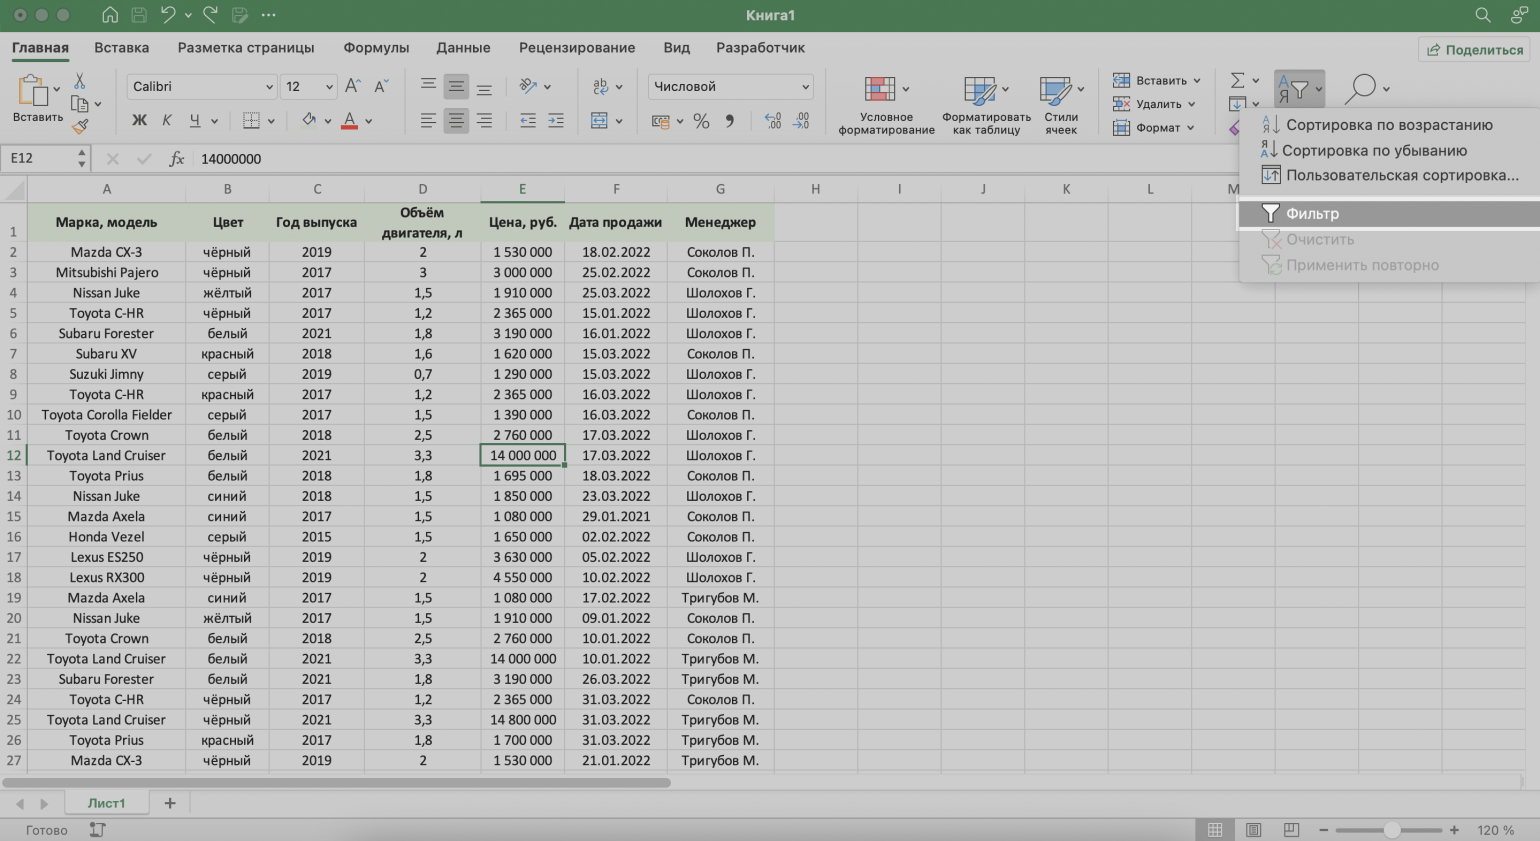1540x841 pixels.
Task: Expand the Числовой number format dropdown
Action: click(x=805, y=87)
